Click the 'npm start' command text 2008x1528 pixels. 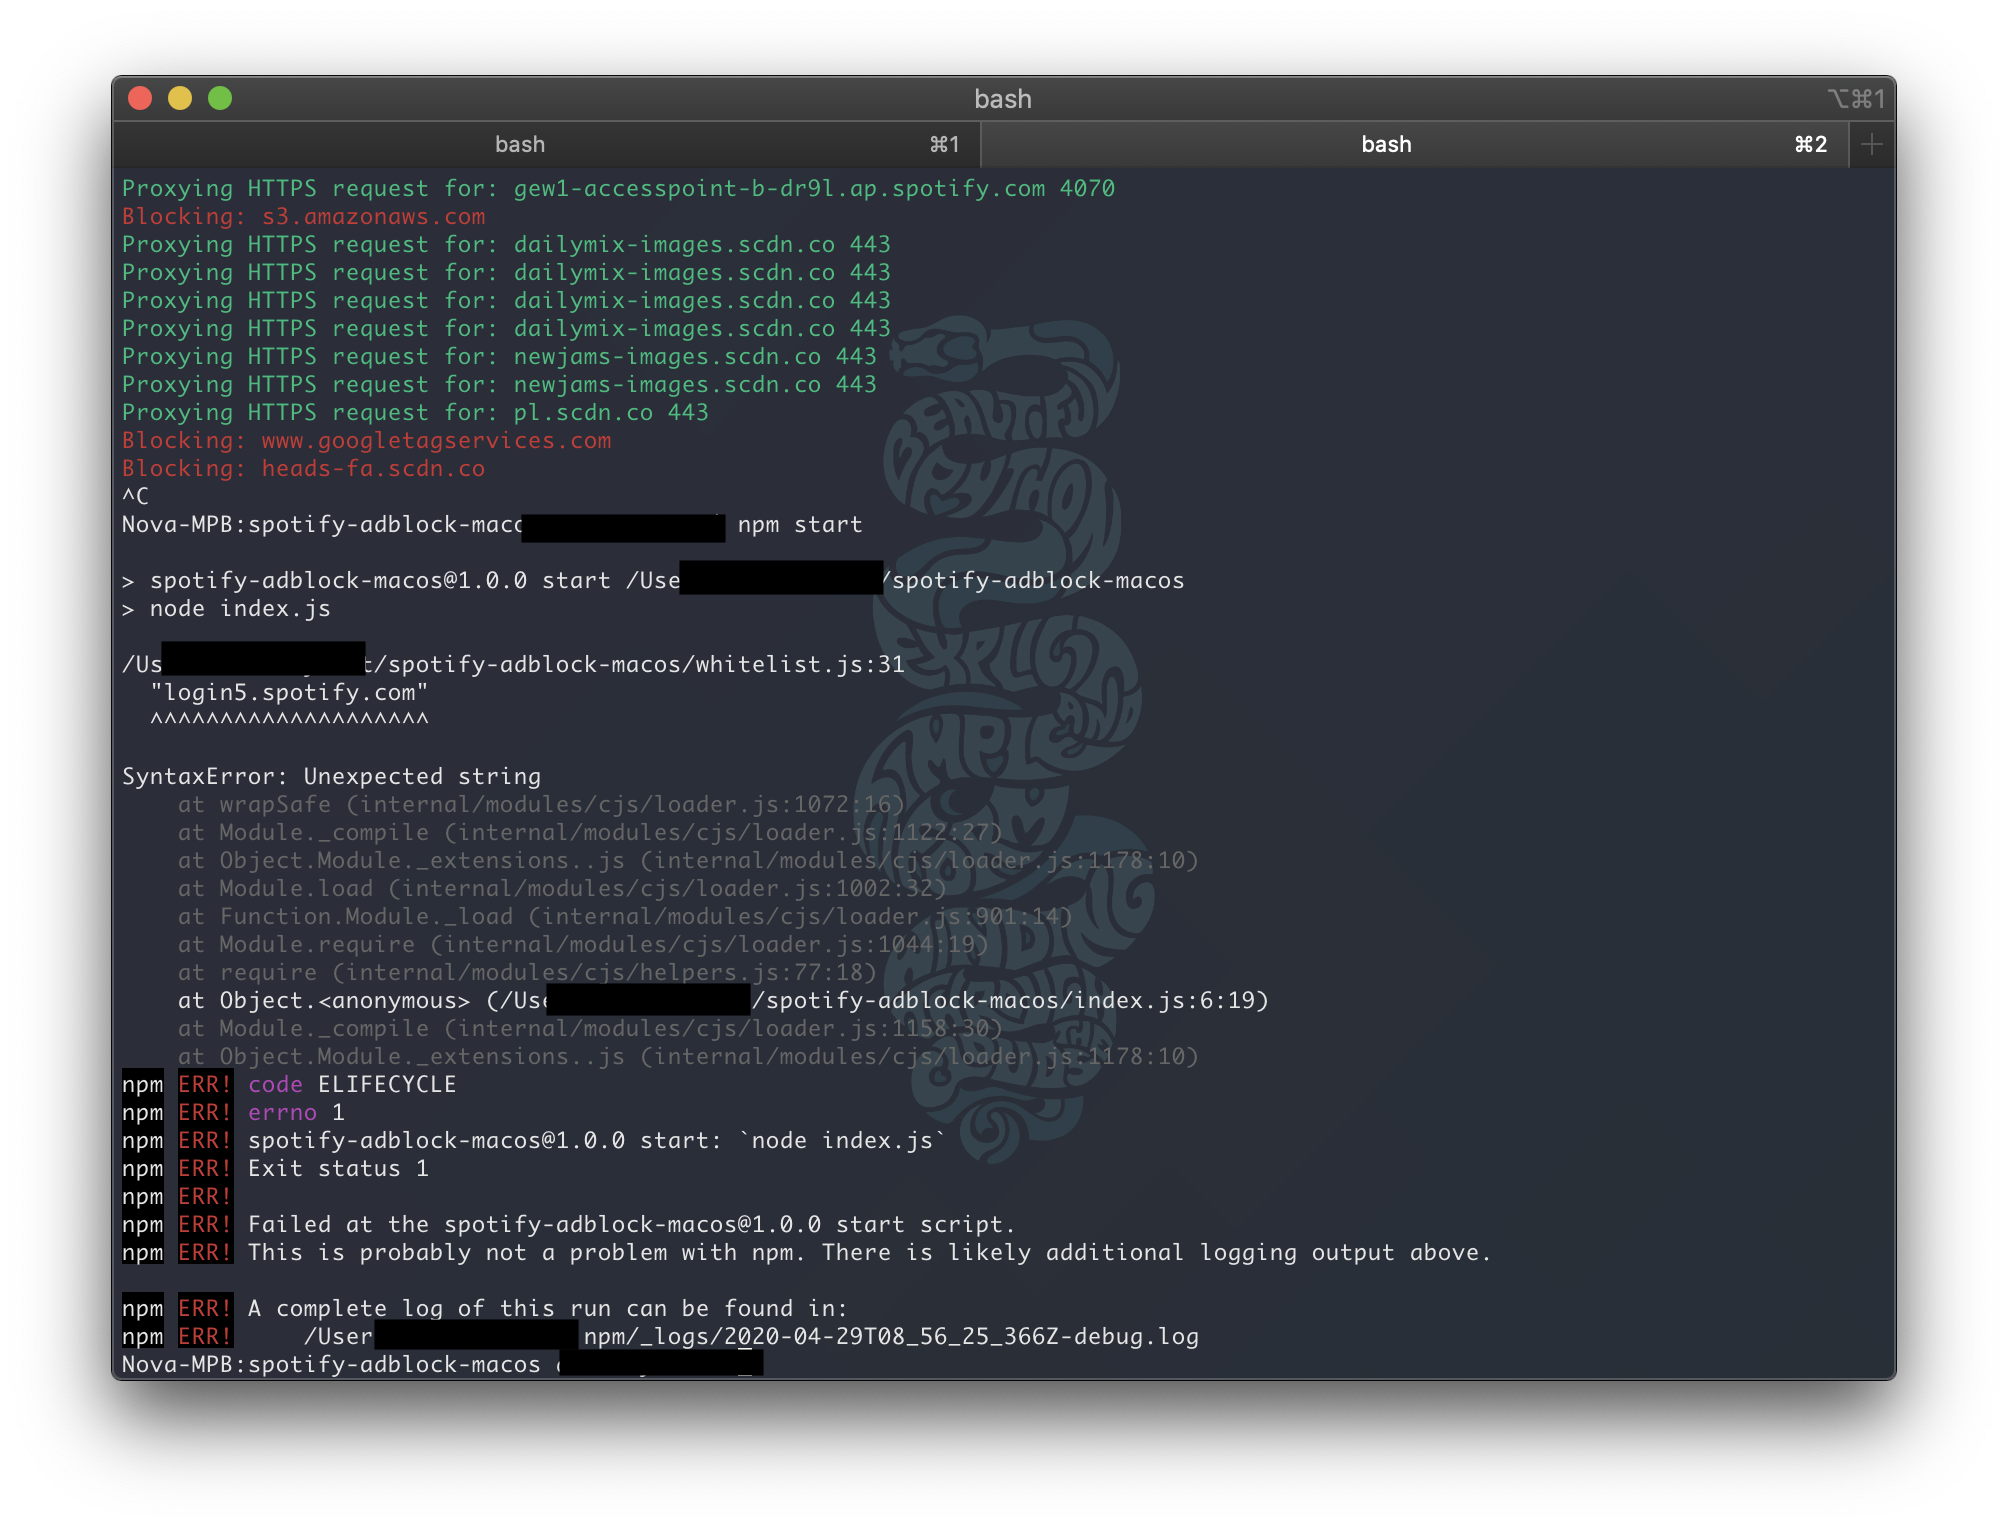coord(800,524)
